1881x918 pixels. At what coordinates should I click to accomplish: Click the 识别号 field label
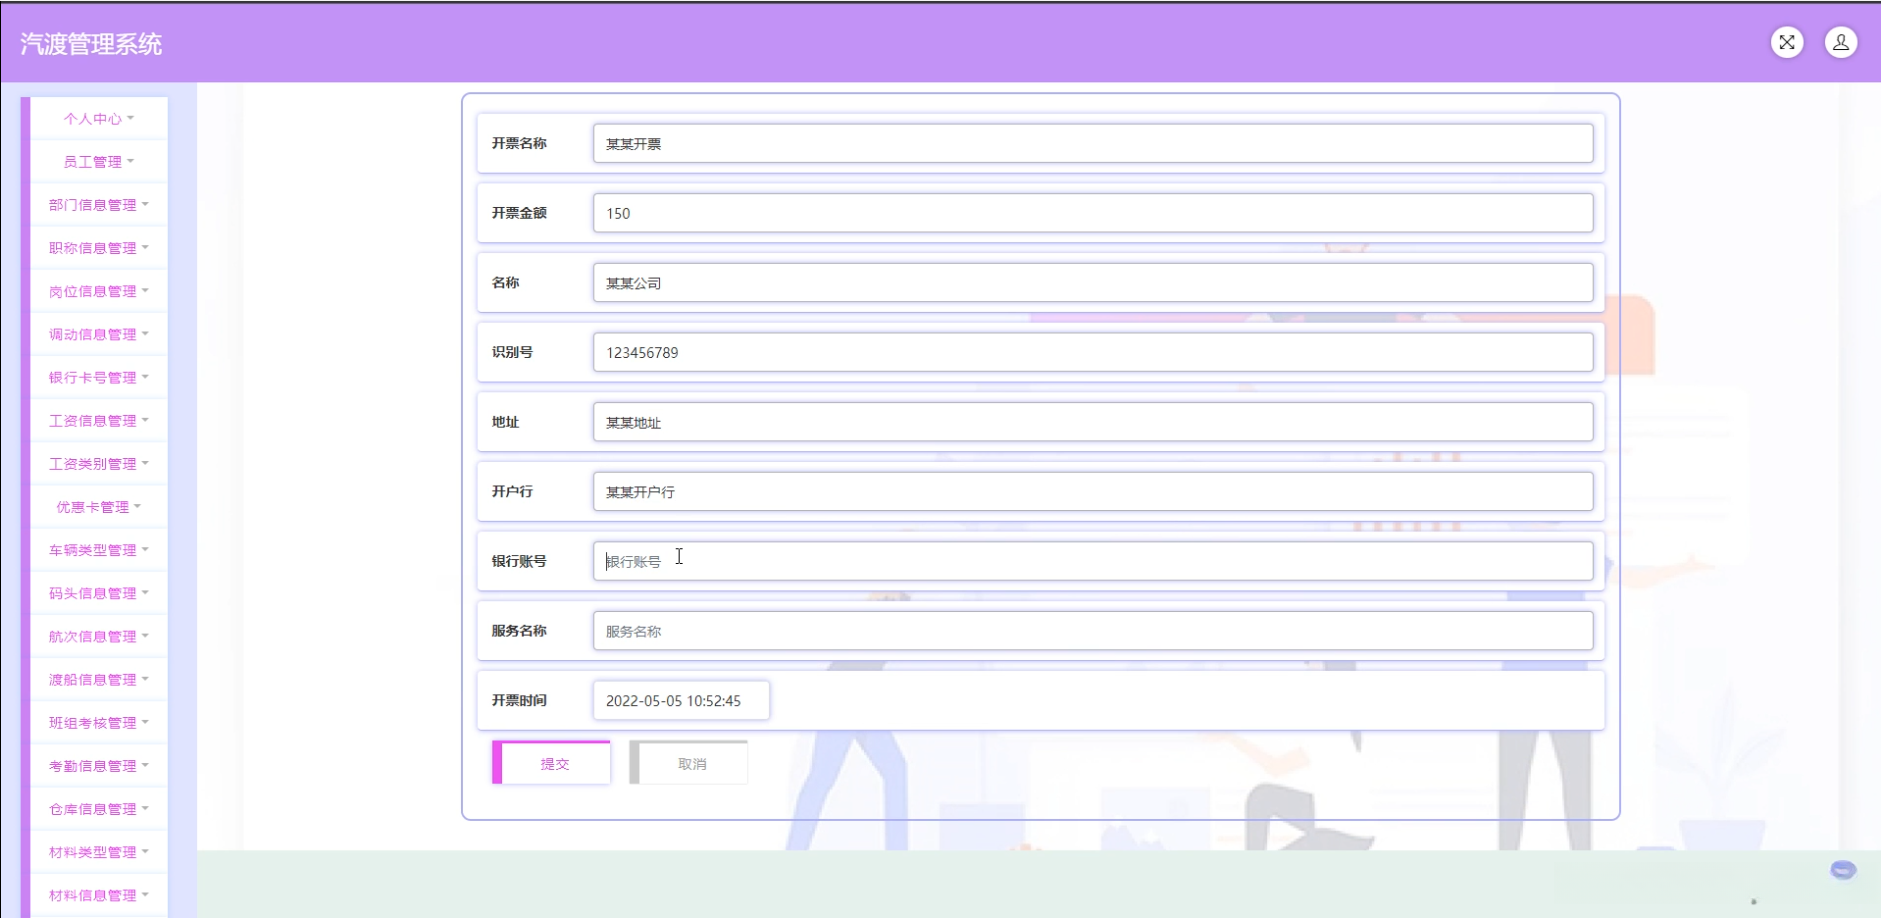(512, 352)
